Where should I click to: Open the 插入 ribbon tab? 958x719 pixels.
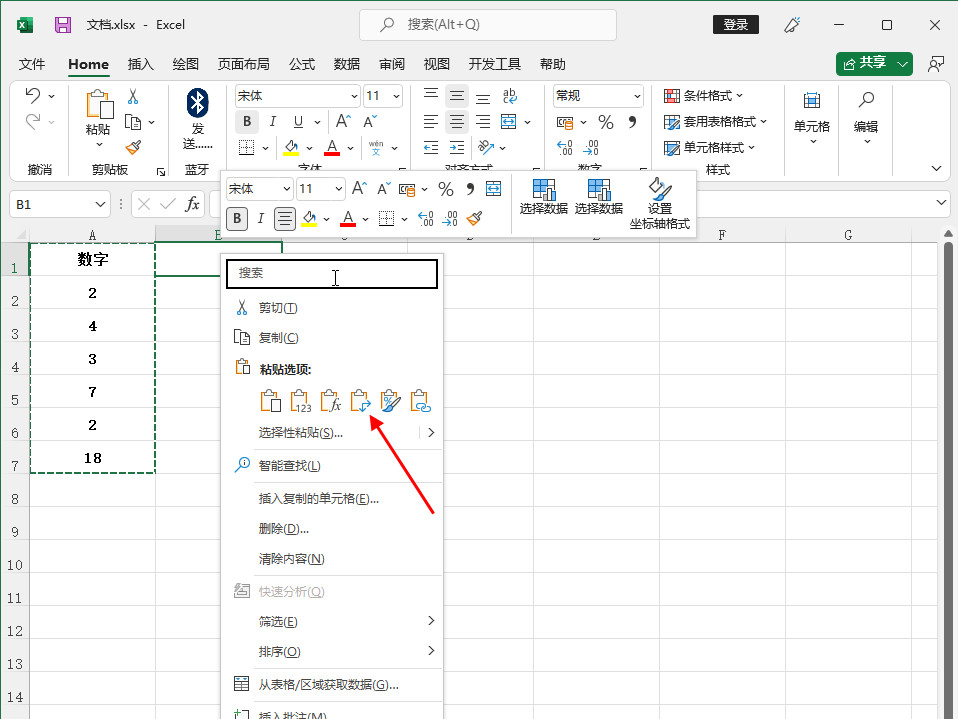tap(141, 64)
